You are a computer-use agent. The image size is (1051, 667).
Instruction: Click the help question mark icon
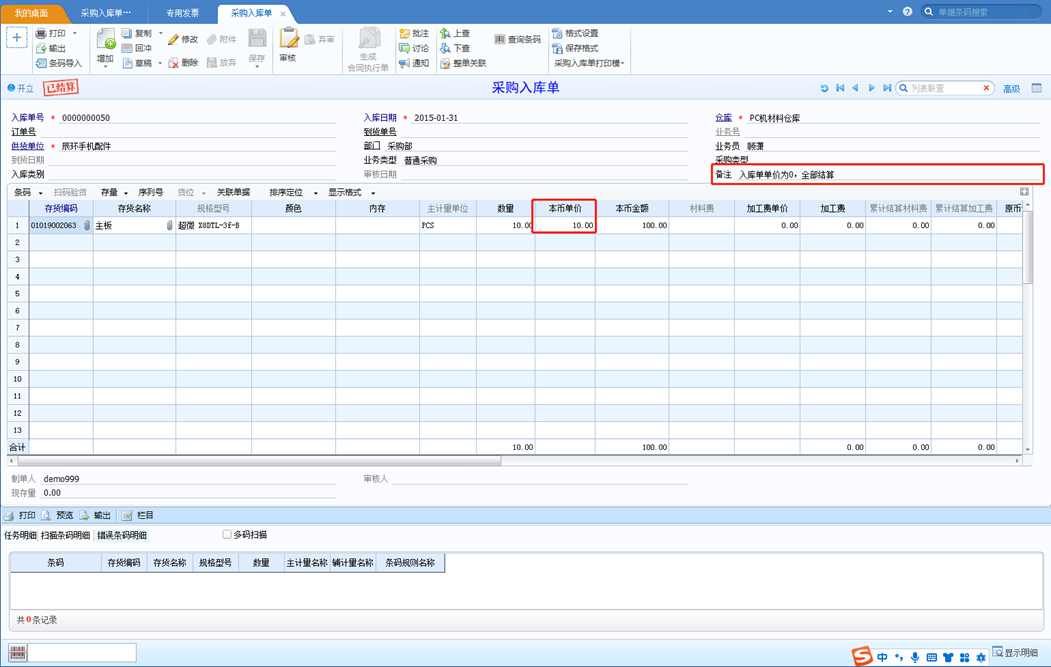tap(908, 11)
